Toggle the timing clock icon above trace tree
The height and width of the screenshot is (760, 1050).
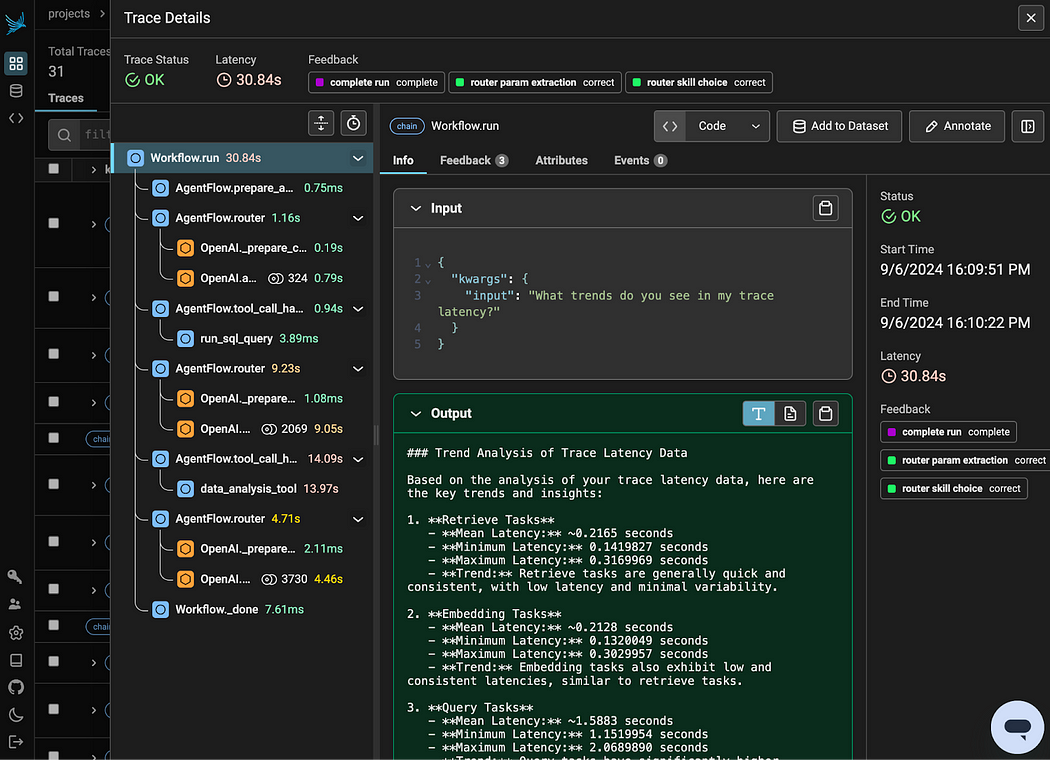[x=354, y=123]
